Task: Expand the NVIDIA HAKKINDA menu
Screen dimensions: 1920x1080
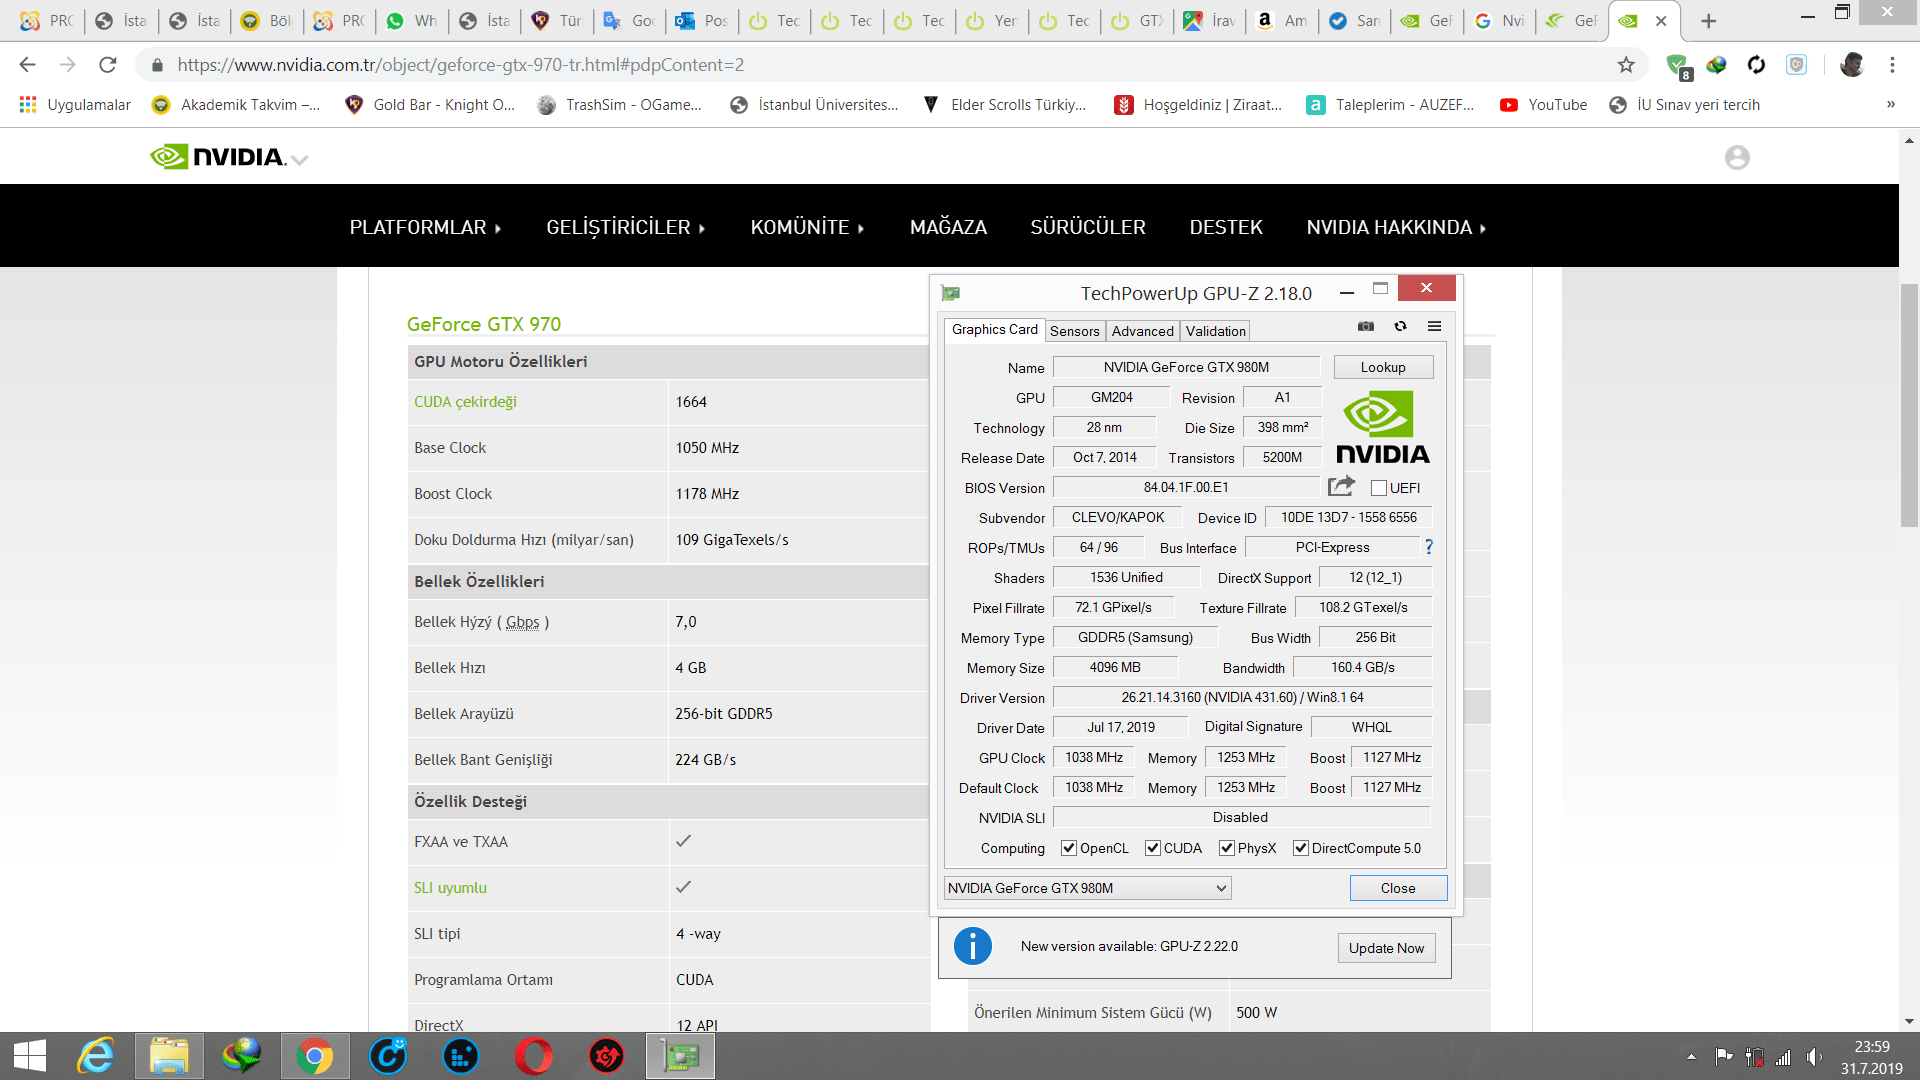Action: [1396, 227]
